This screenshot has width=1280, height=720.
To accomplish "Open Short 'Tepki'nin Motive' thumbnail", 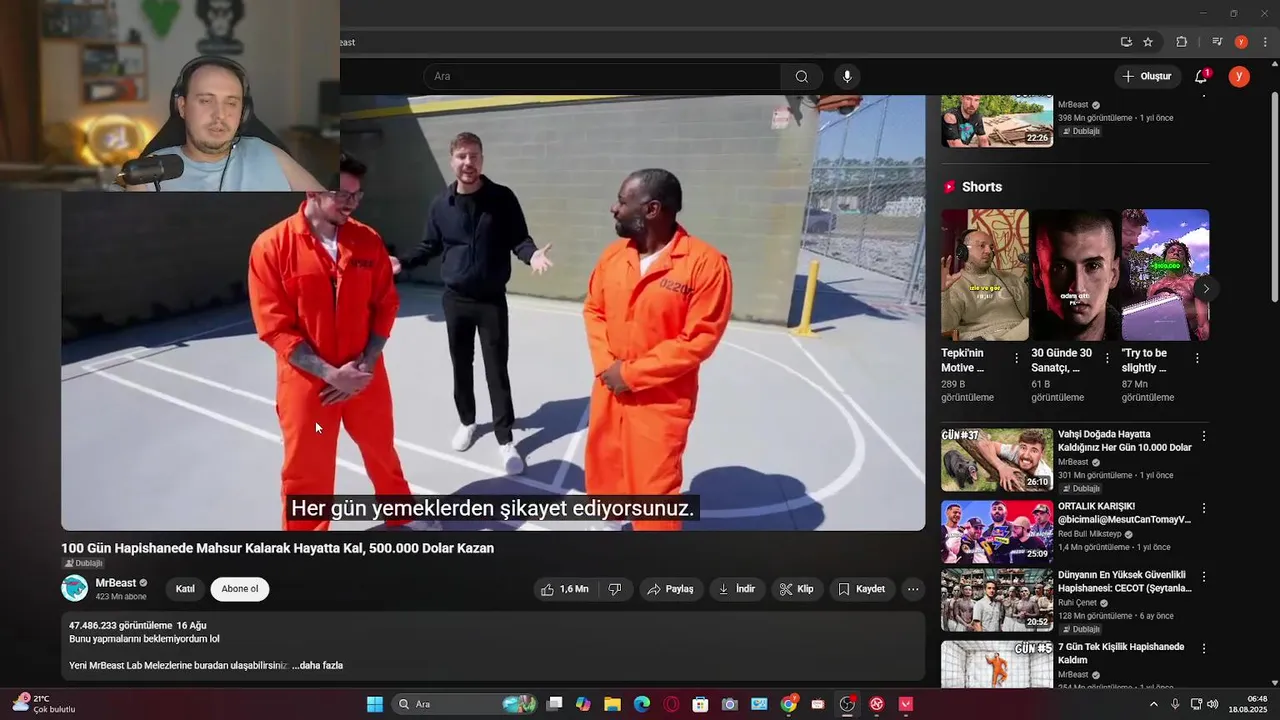I will pos(985,275).
